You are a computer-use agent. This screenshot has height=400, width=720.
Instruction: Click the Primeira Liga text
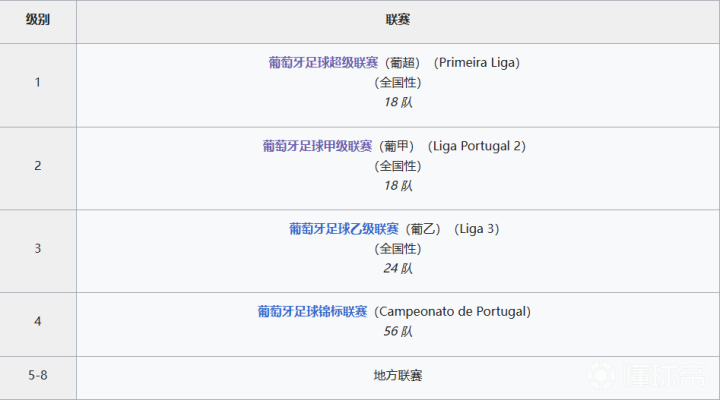pos(477,63)
